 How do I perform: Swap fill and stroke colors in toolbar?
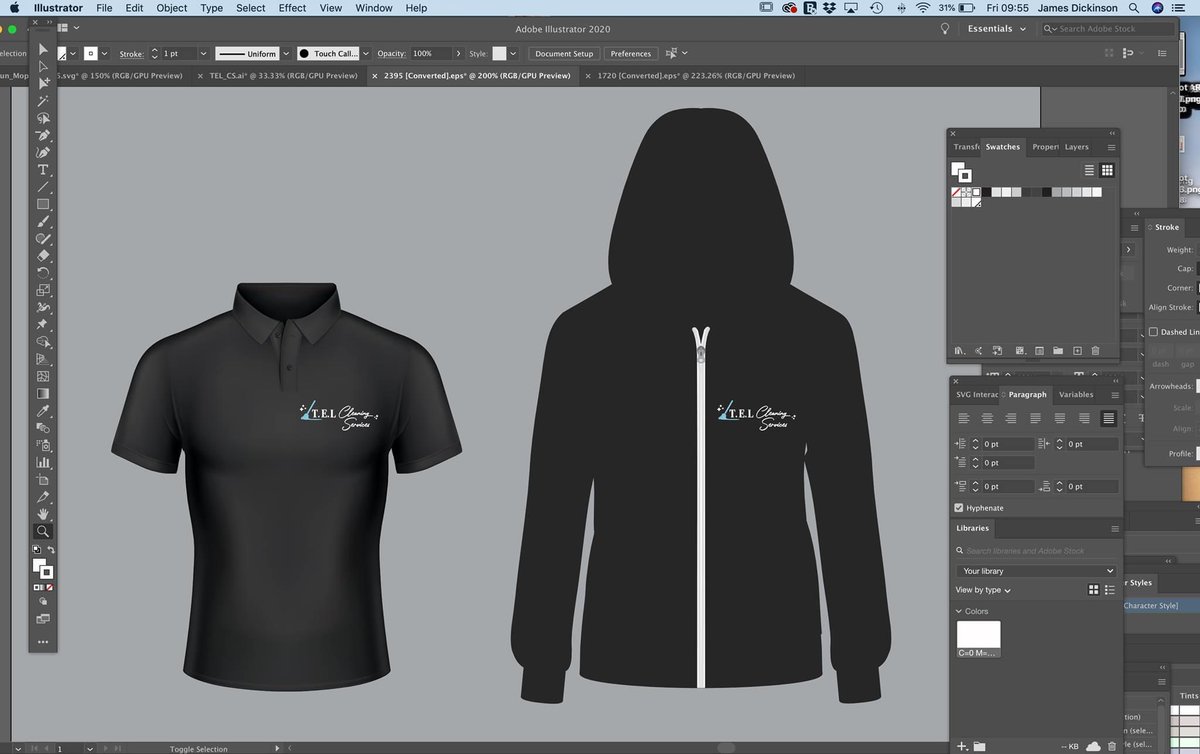point(51,551)
